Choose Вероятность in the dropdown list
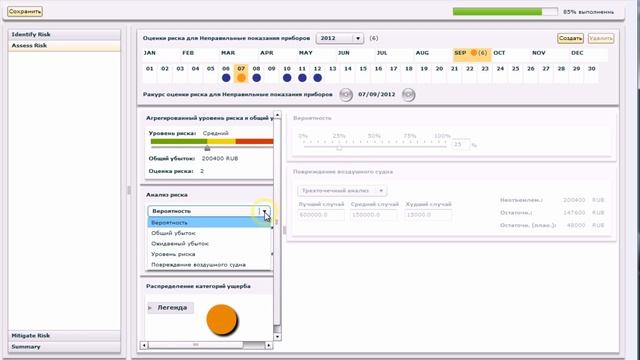Image resolution: width=640 pixels, height=360 pixels. (x=209, y=222)
